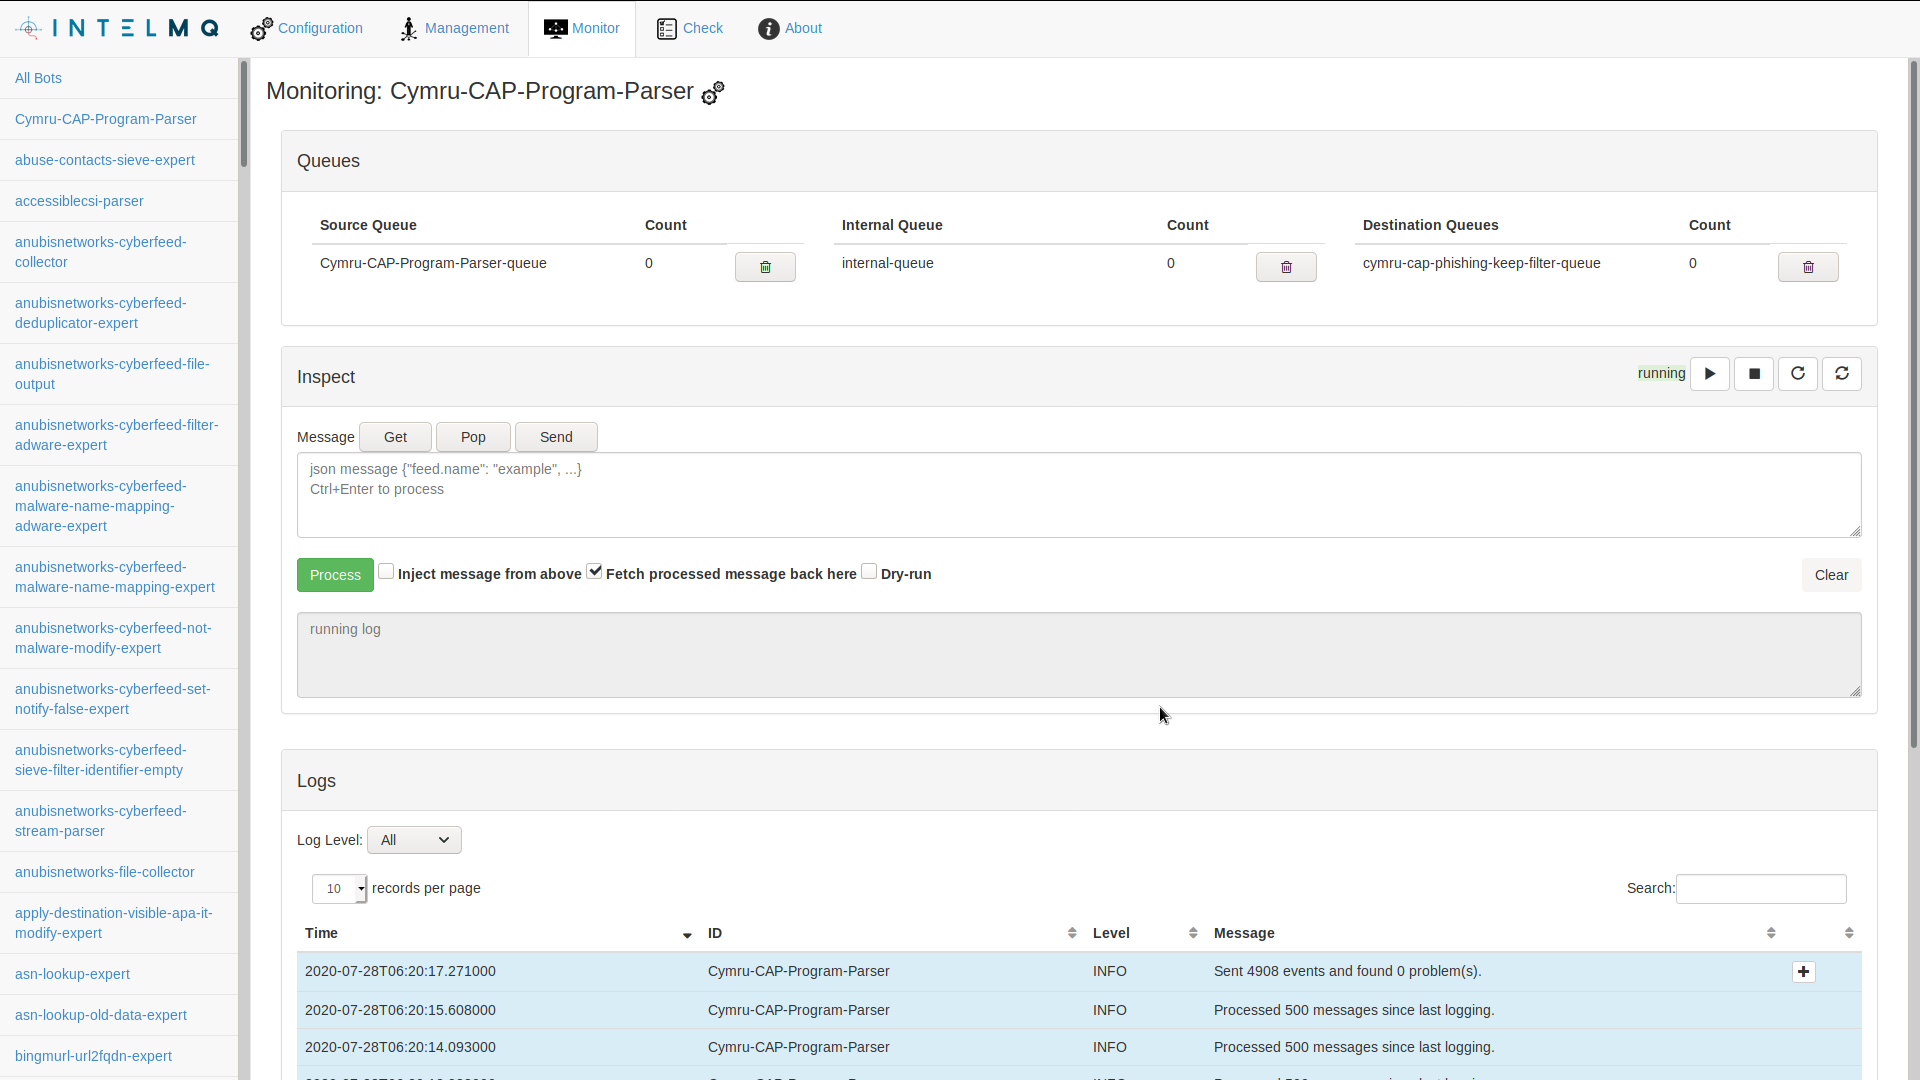1920x1080 pixels.
Task: Open abuse-contacts-sieve-expert in sidebar
Action: (x=105, y=160)
